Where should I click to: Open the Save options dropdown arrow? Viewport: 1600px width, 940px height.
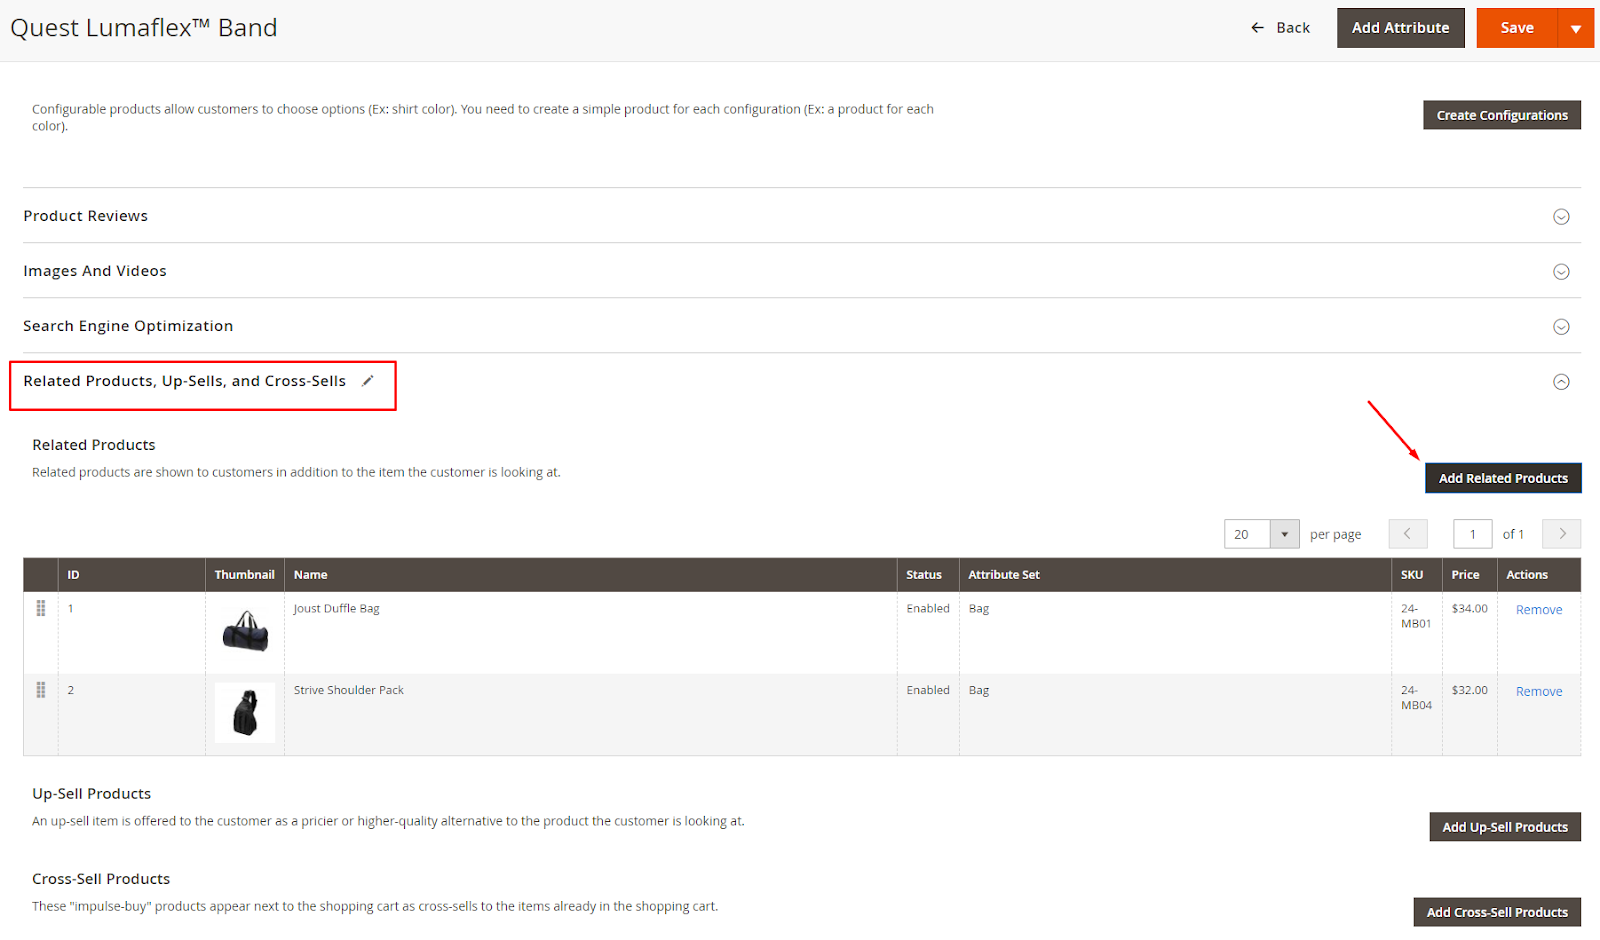(1576, 28)
